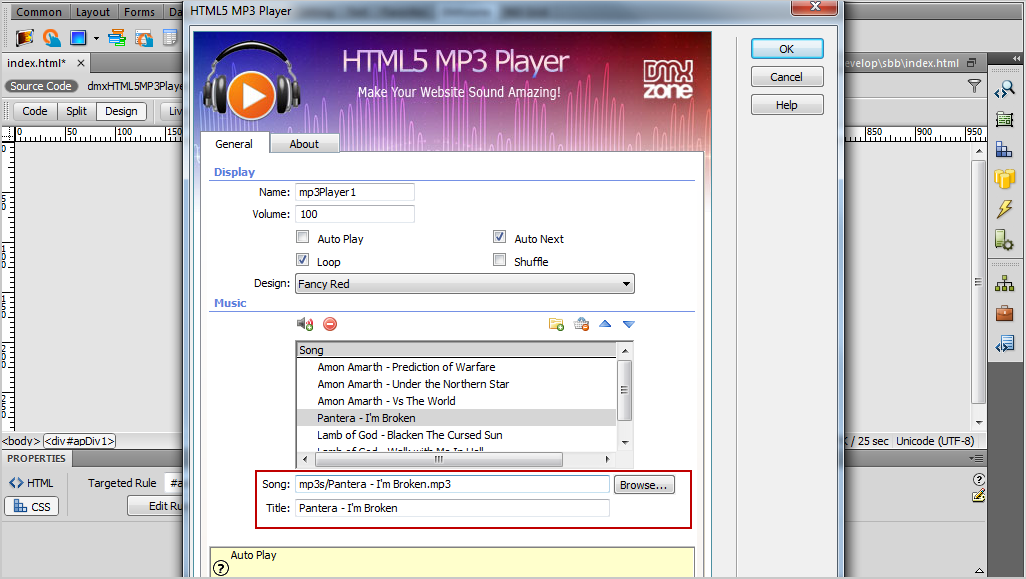Click the stacked colored panels icon in the Insert bar
This screenshot has width=1026, height=579.
[117, 38]
